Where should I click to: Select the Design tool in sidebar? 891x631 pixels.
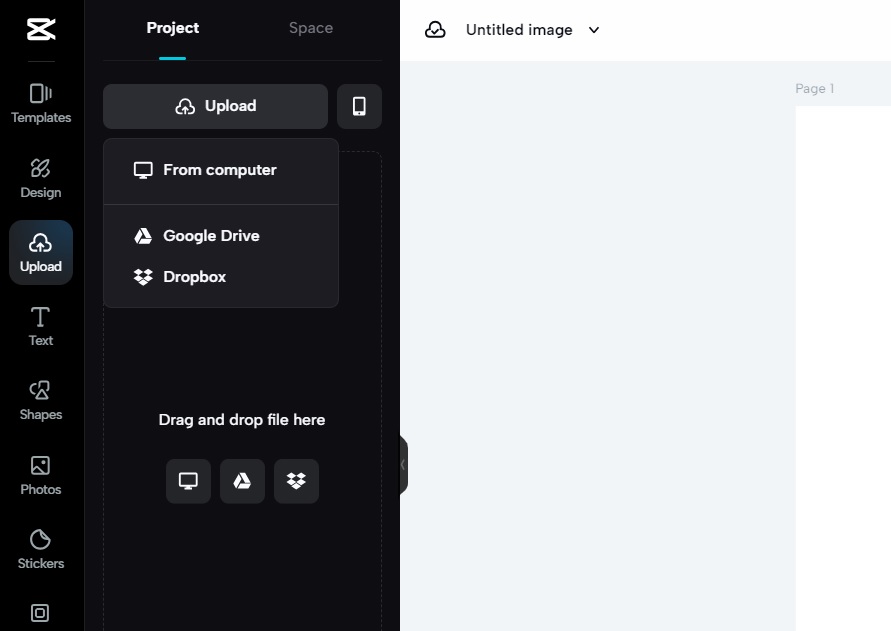tap(40, 178)
